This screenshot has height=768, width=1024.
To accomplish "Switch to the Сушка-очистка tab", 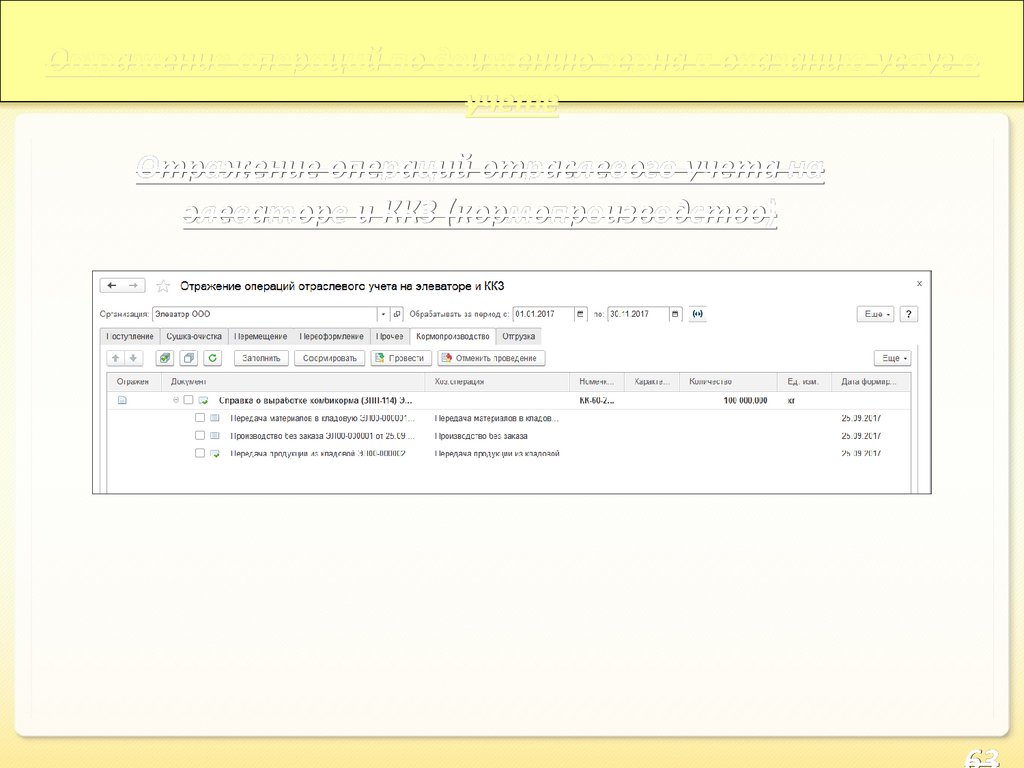I will pyautogui.click(x=194, y=336).
